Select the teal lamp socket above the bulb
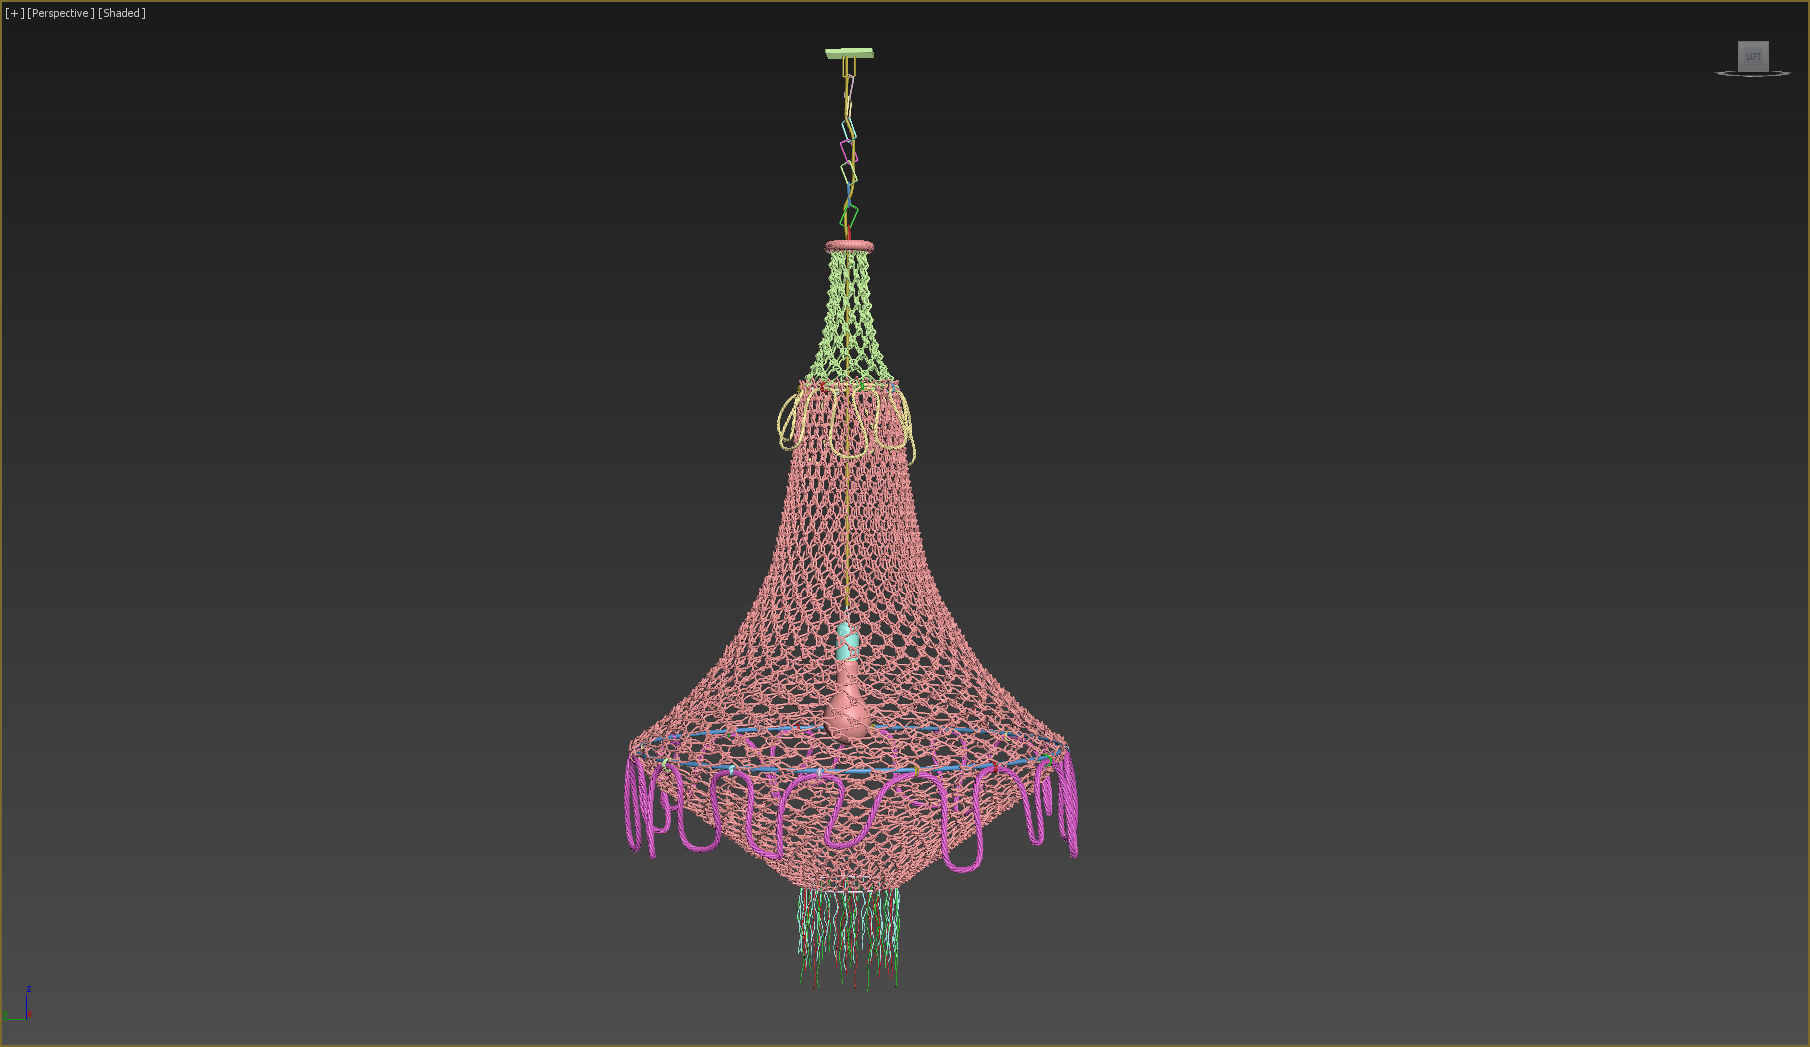This screenshot has height=1047, width=1810. (847, 641)
